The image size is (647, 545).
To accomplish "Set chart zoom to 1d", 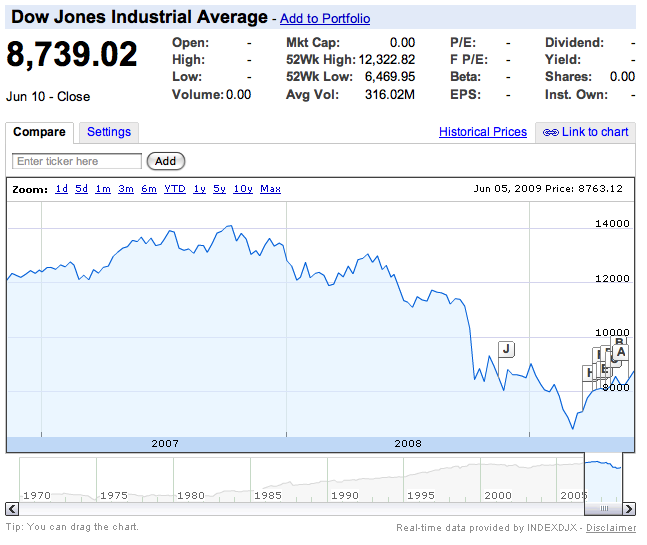I will [62, 189].
